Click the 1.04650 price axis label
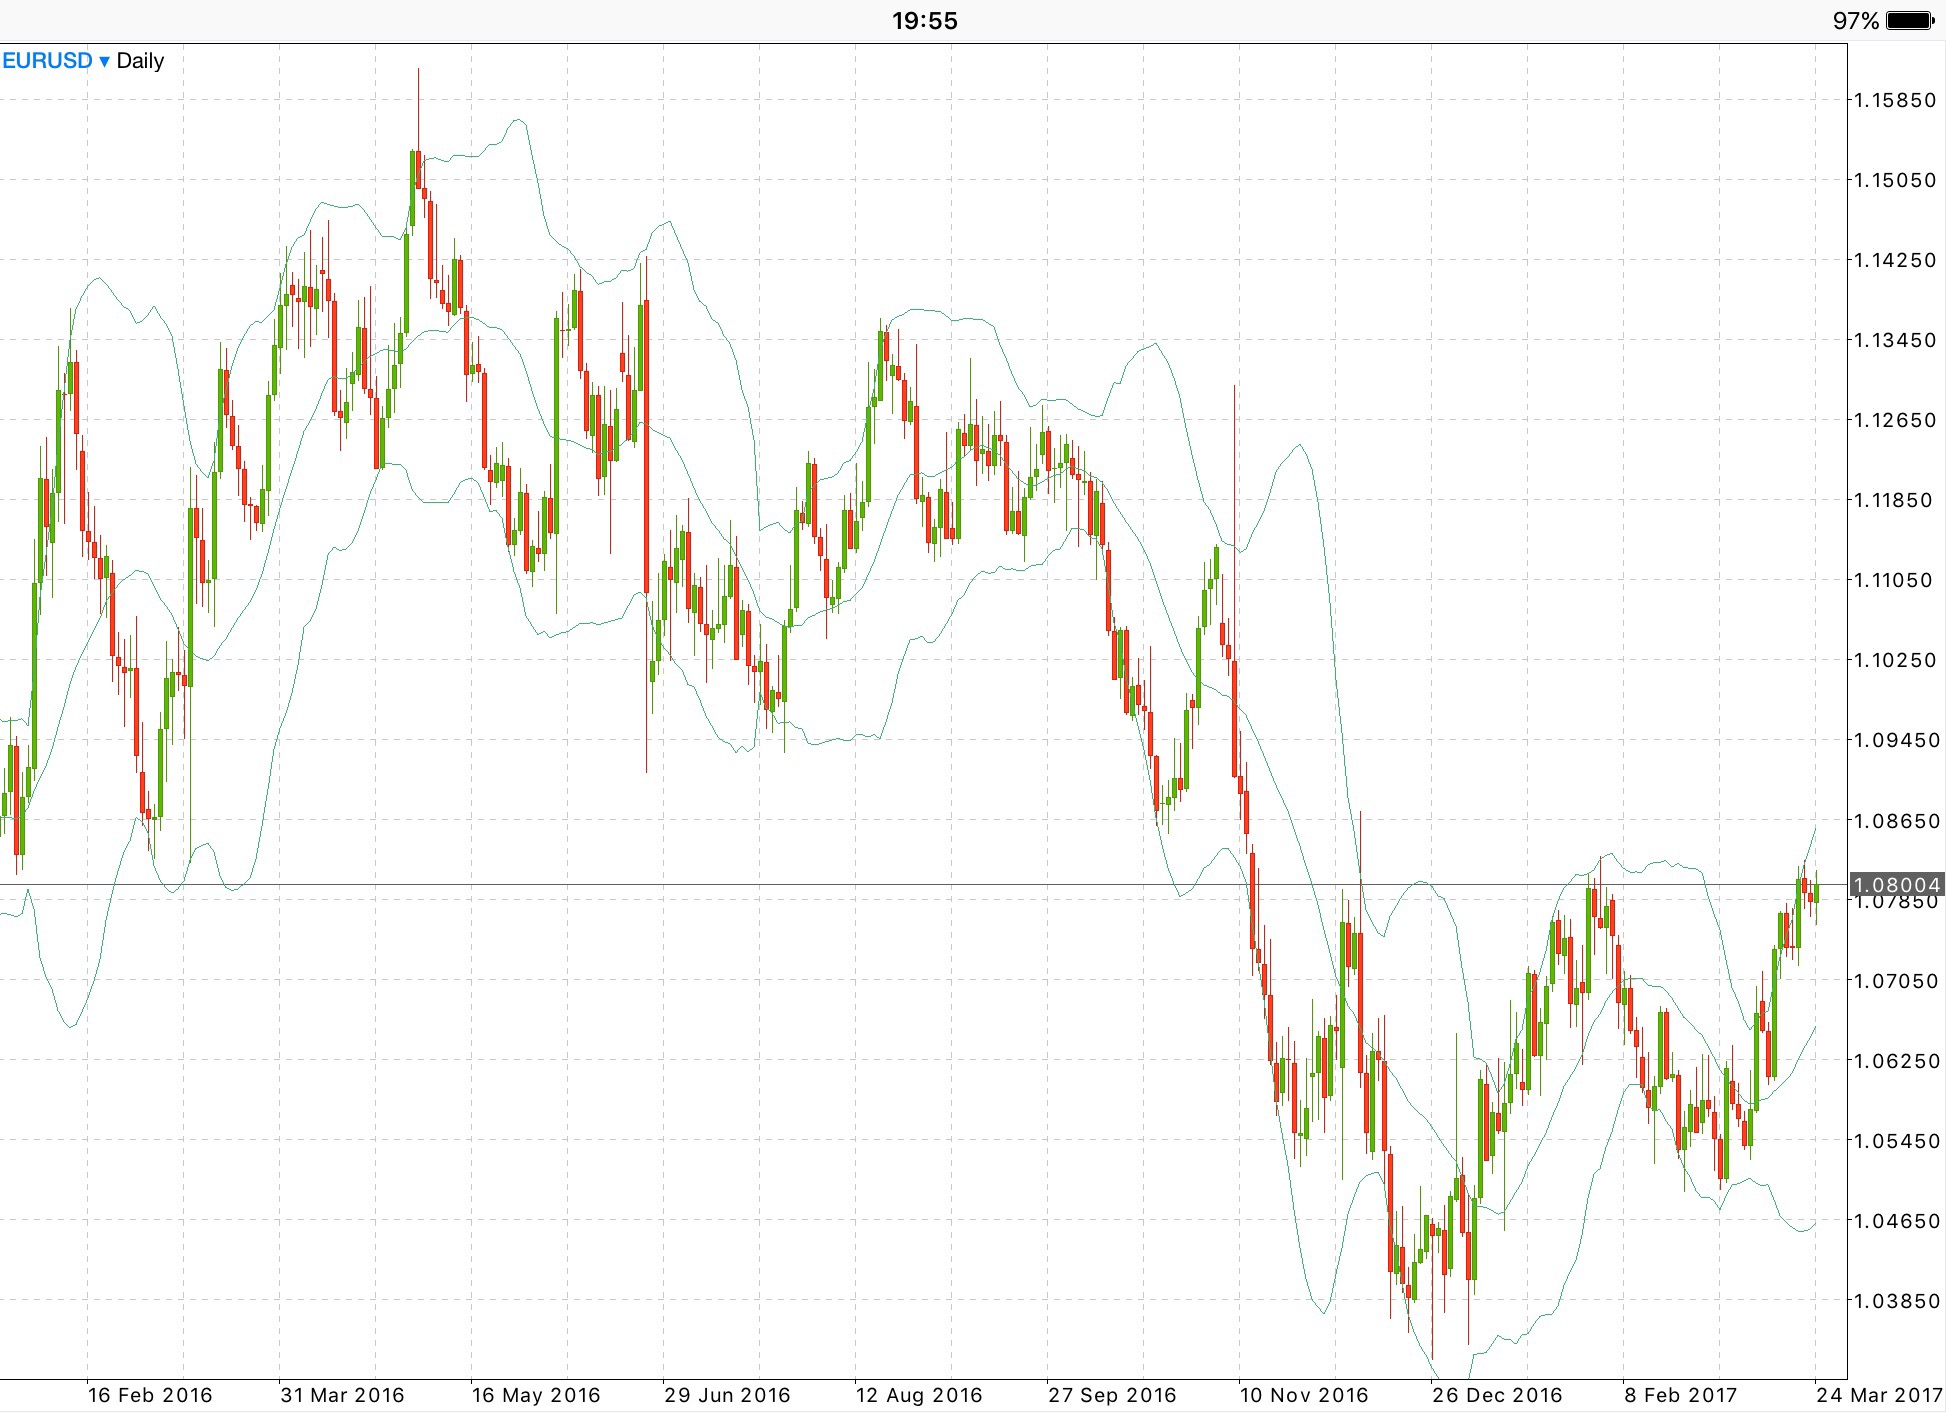1946x1413 pixels. pyautogui.click(x=1897, y=1221)
